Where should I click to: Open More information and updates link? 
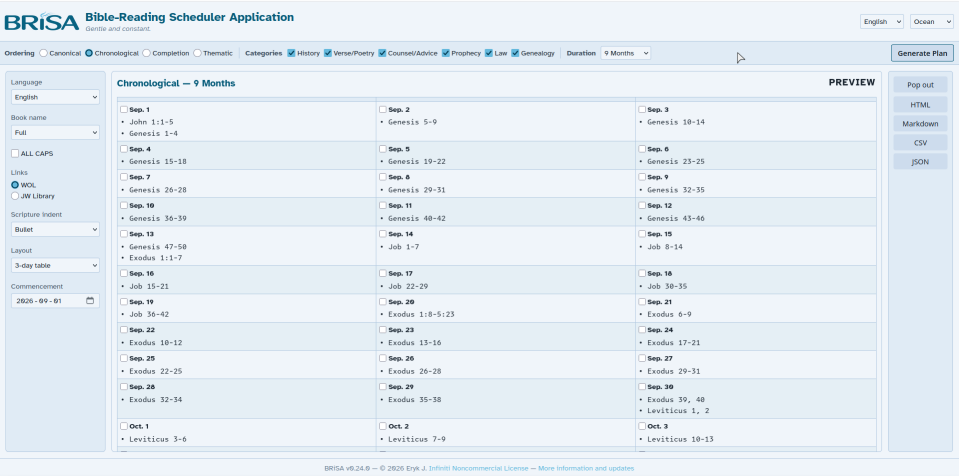click(586, 469)
